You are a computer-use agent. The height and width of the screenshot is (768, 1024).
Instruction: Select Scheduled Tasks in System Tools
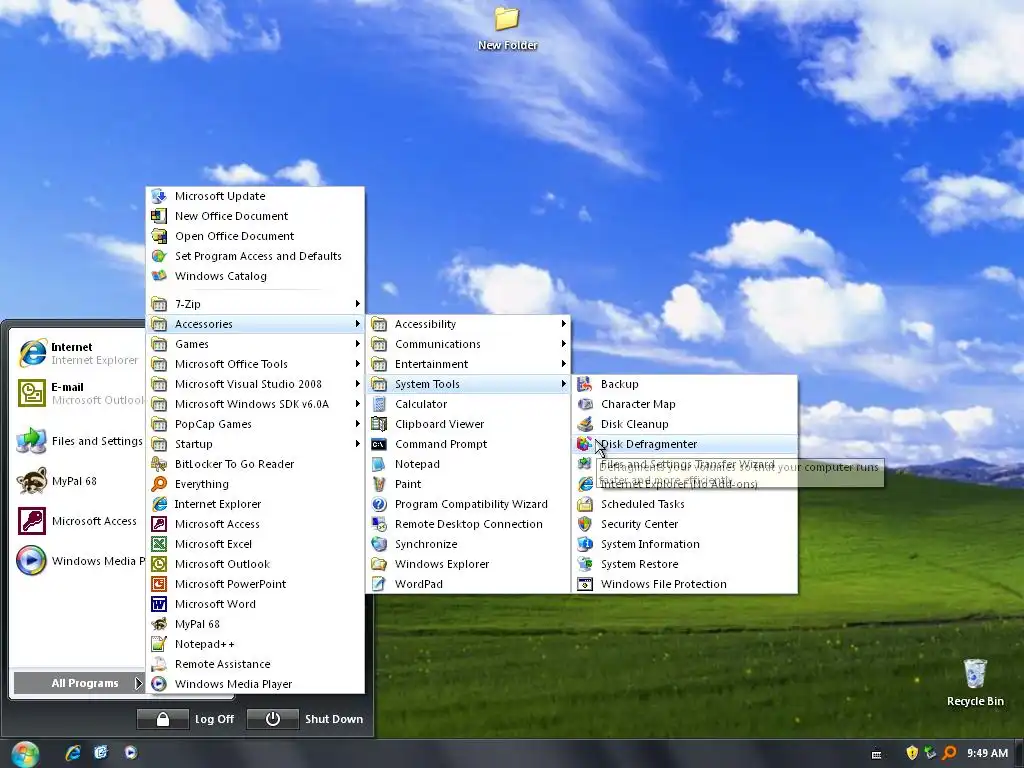(684, 504)
